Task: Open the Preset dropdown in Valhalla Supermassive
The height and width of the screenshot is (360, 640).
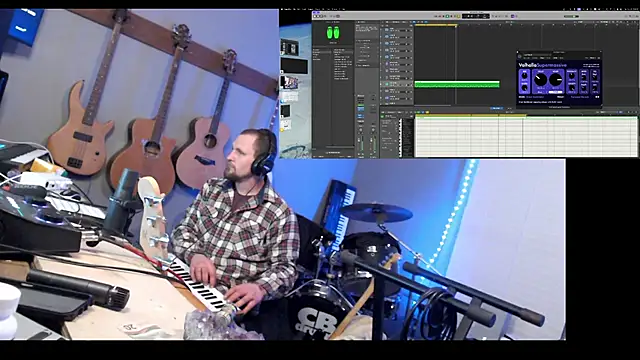Action: 581,97
